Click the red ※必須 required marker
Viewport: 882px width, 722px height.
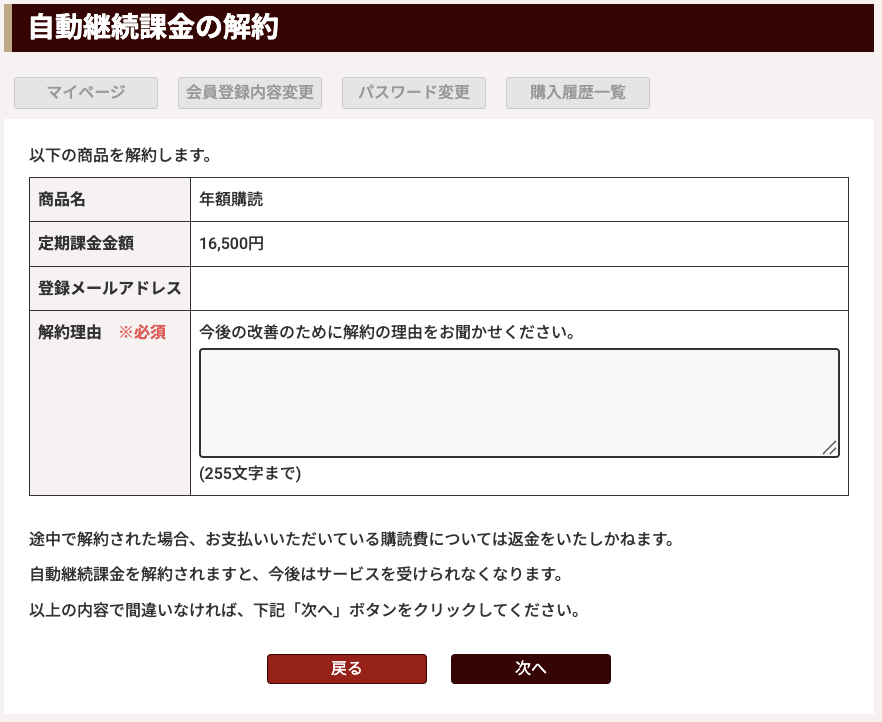[x=142, y=333]
